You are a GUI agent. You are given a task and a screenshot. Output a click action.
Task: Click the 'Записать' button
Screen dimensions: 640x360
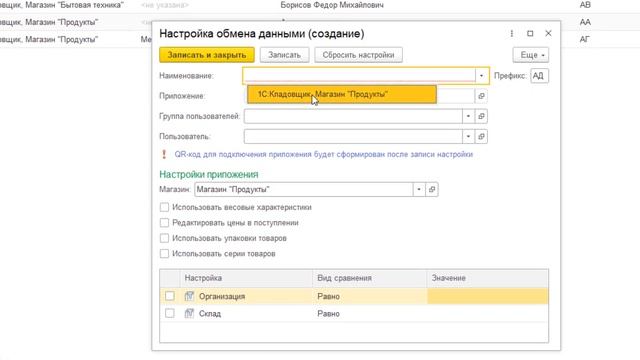coord(284,55)
